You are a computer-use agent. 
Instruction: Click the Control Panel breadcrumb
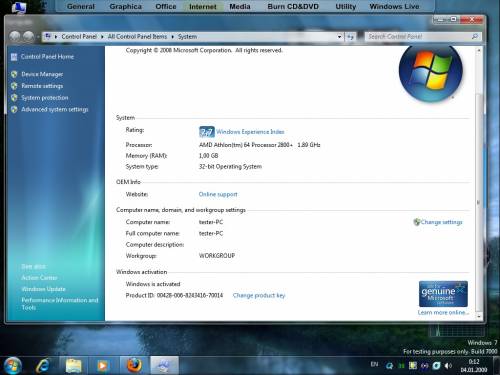point(79,37)
